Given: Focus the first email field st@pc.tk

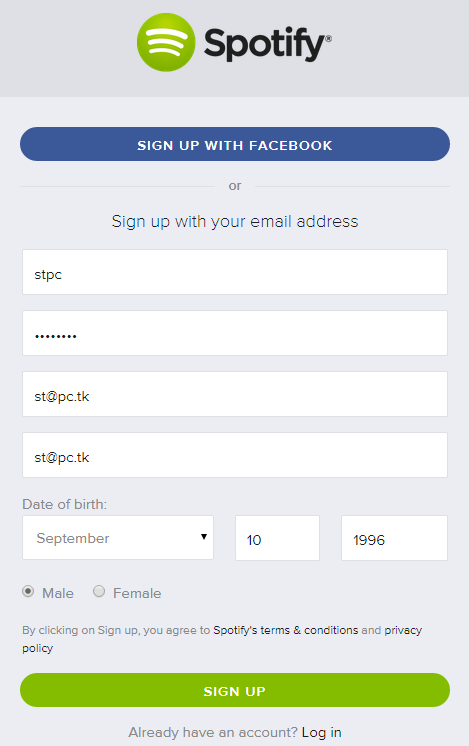Looking at the screenshot, I should [x=235, y=394].
